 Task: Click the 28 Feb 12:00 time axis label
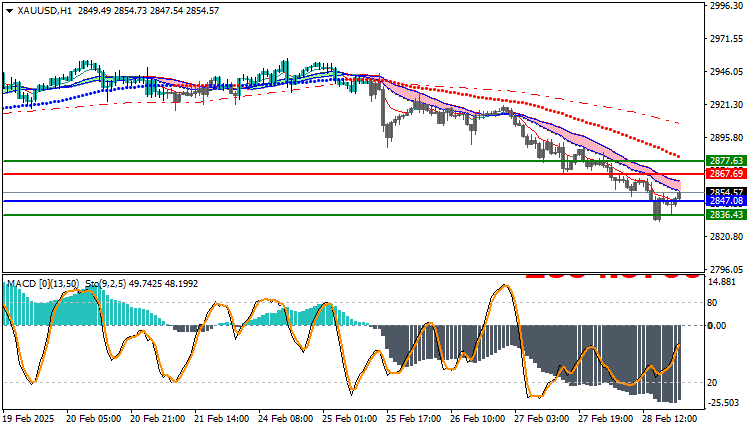[670, 419]
